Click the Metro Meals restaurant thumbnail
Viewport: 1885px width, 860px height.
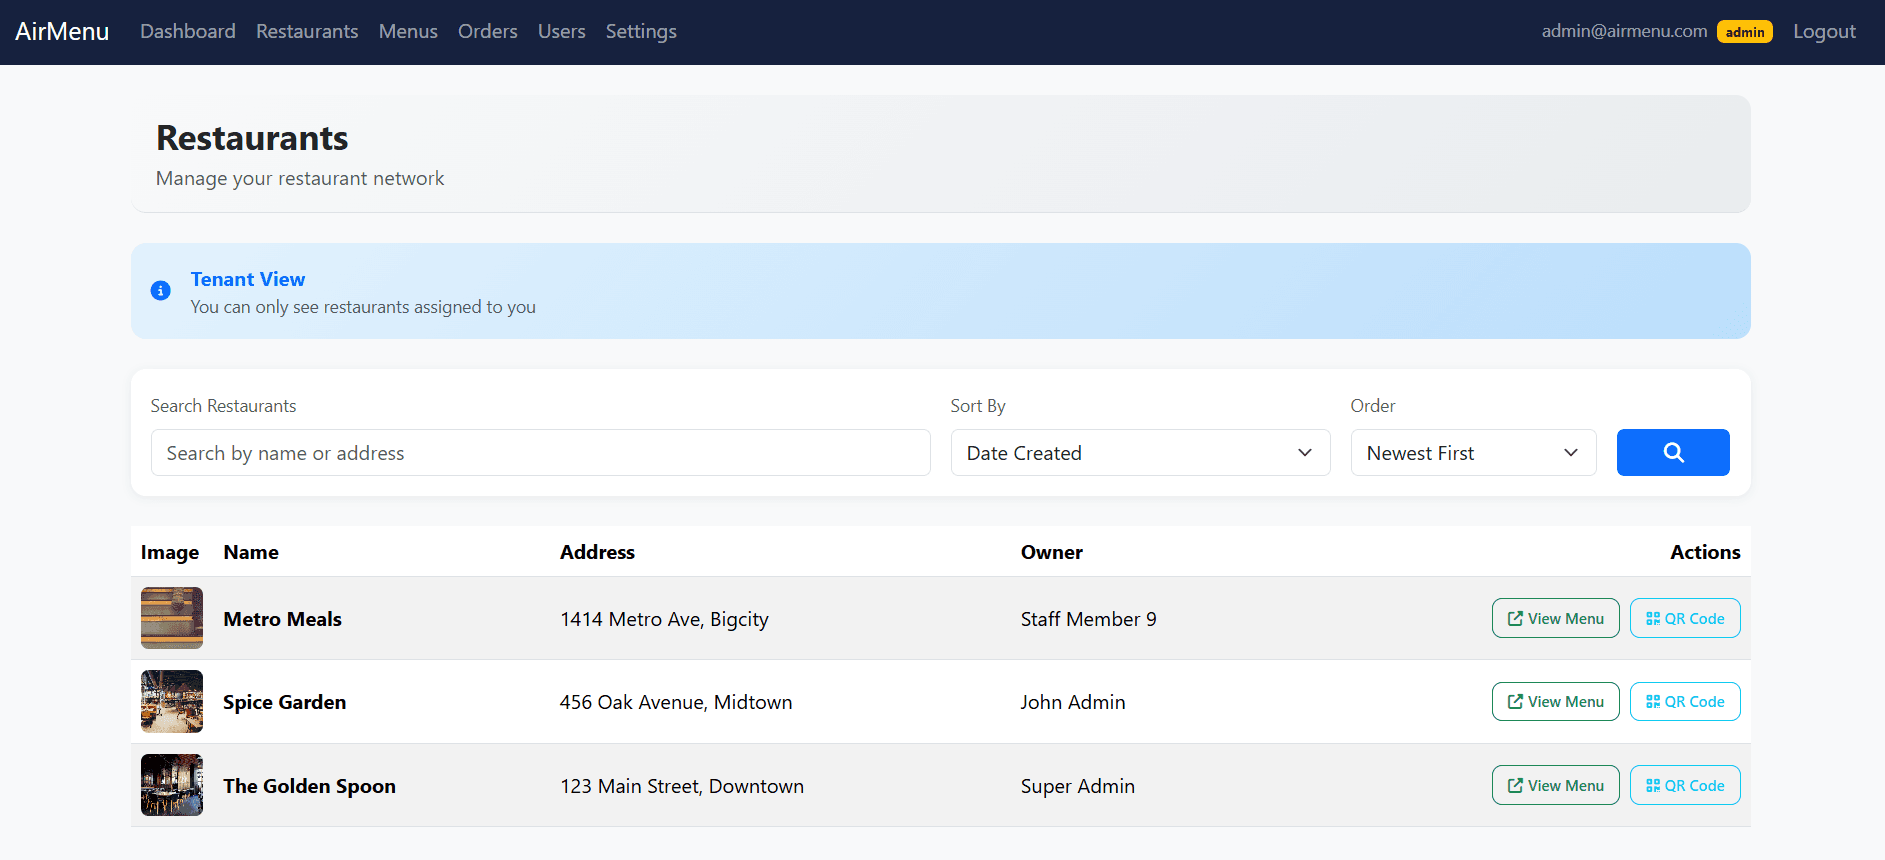point(172,618)
